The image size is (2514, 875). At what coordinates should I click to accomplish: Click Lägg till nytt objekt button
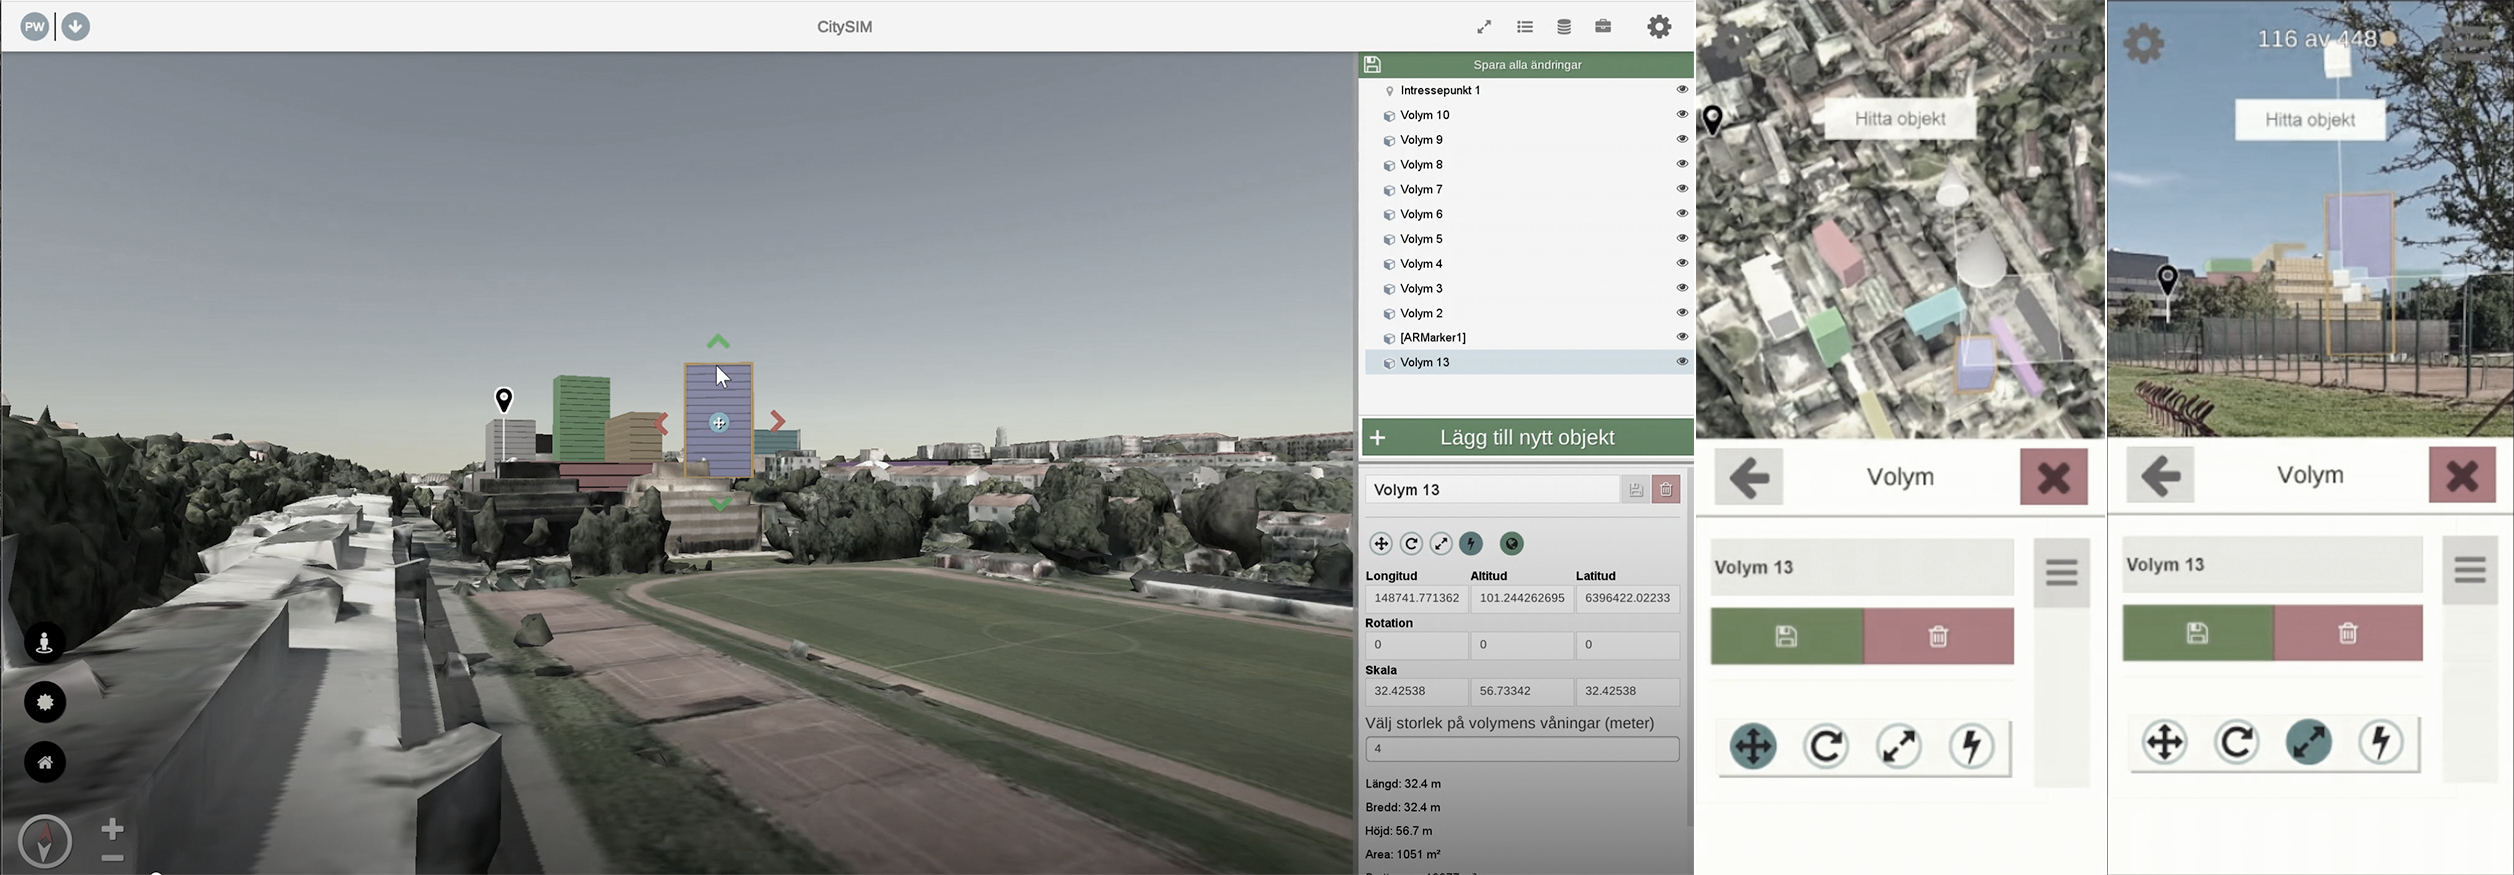pyautogui.click(x=1526, y=438)
